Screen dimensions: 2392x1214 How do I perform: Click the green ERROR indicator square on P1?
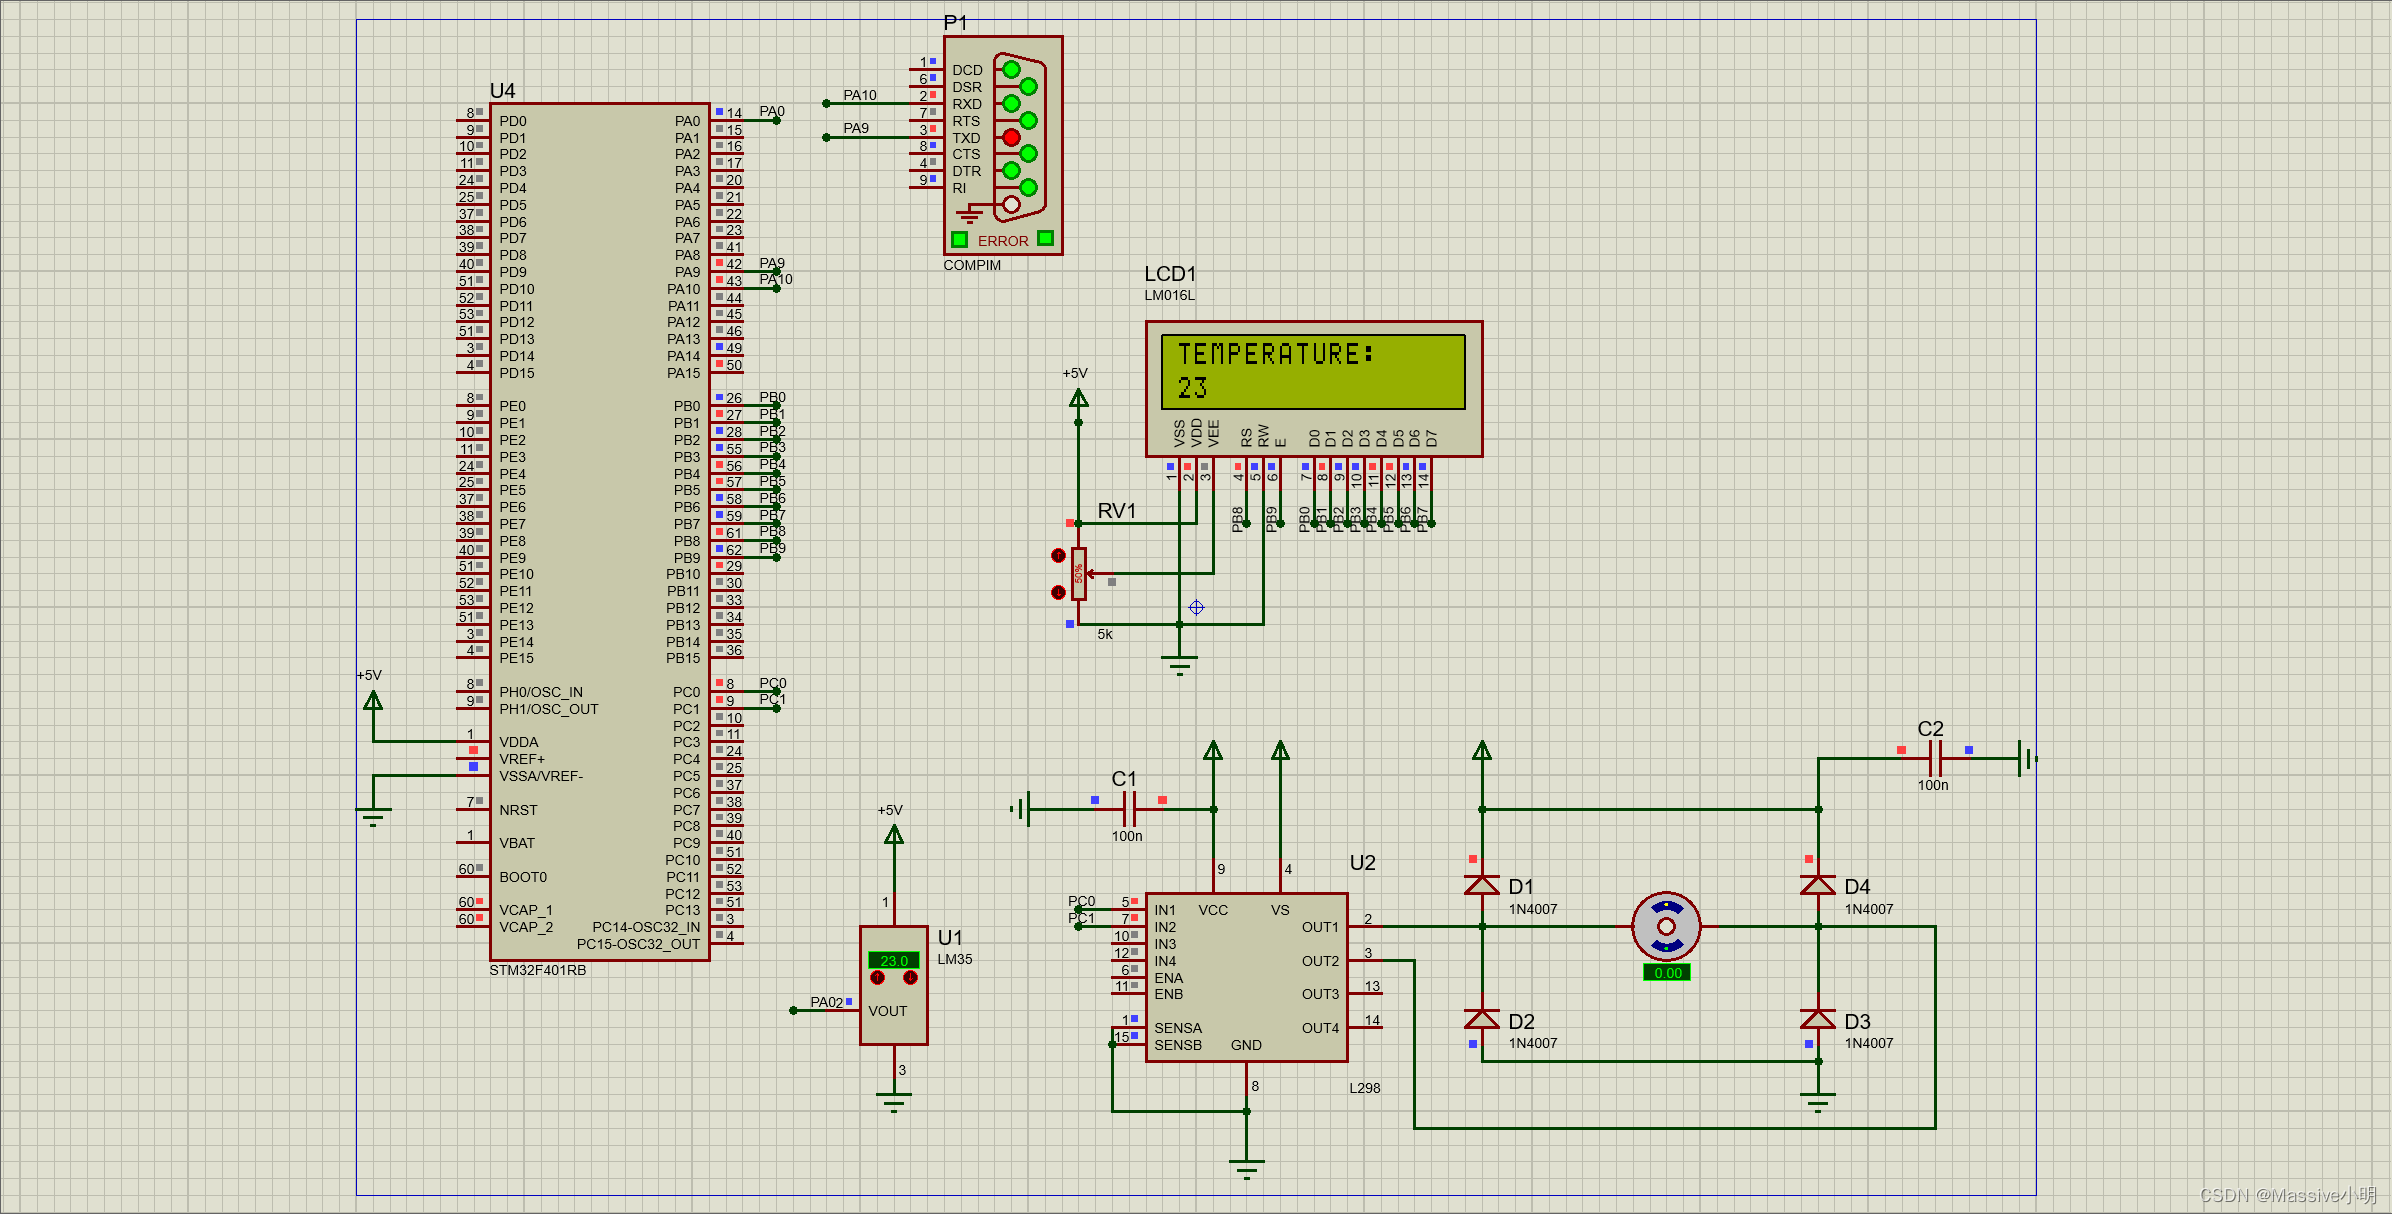[959, 239]
